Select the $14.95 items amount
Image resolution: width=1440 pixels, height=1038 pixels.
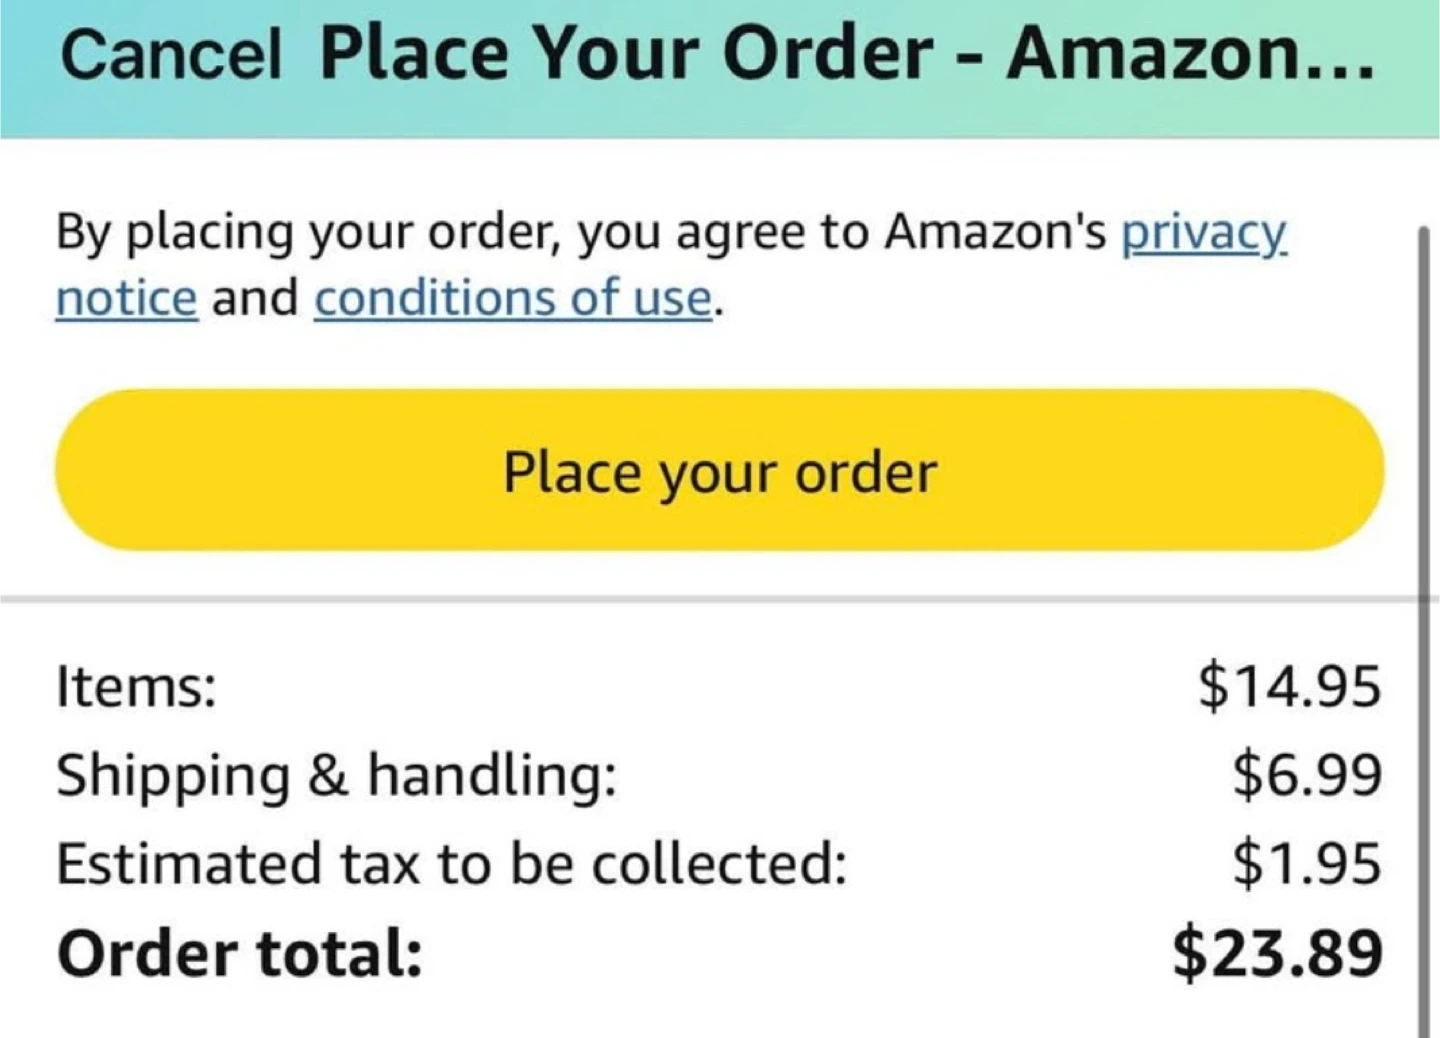click(x=1289, y=687)
